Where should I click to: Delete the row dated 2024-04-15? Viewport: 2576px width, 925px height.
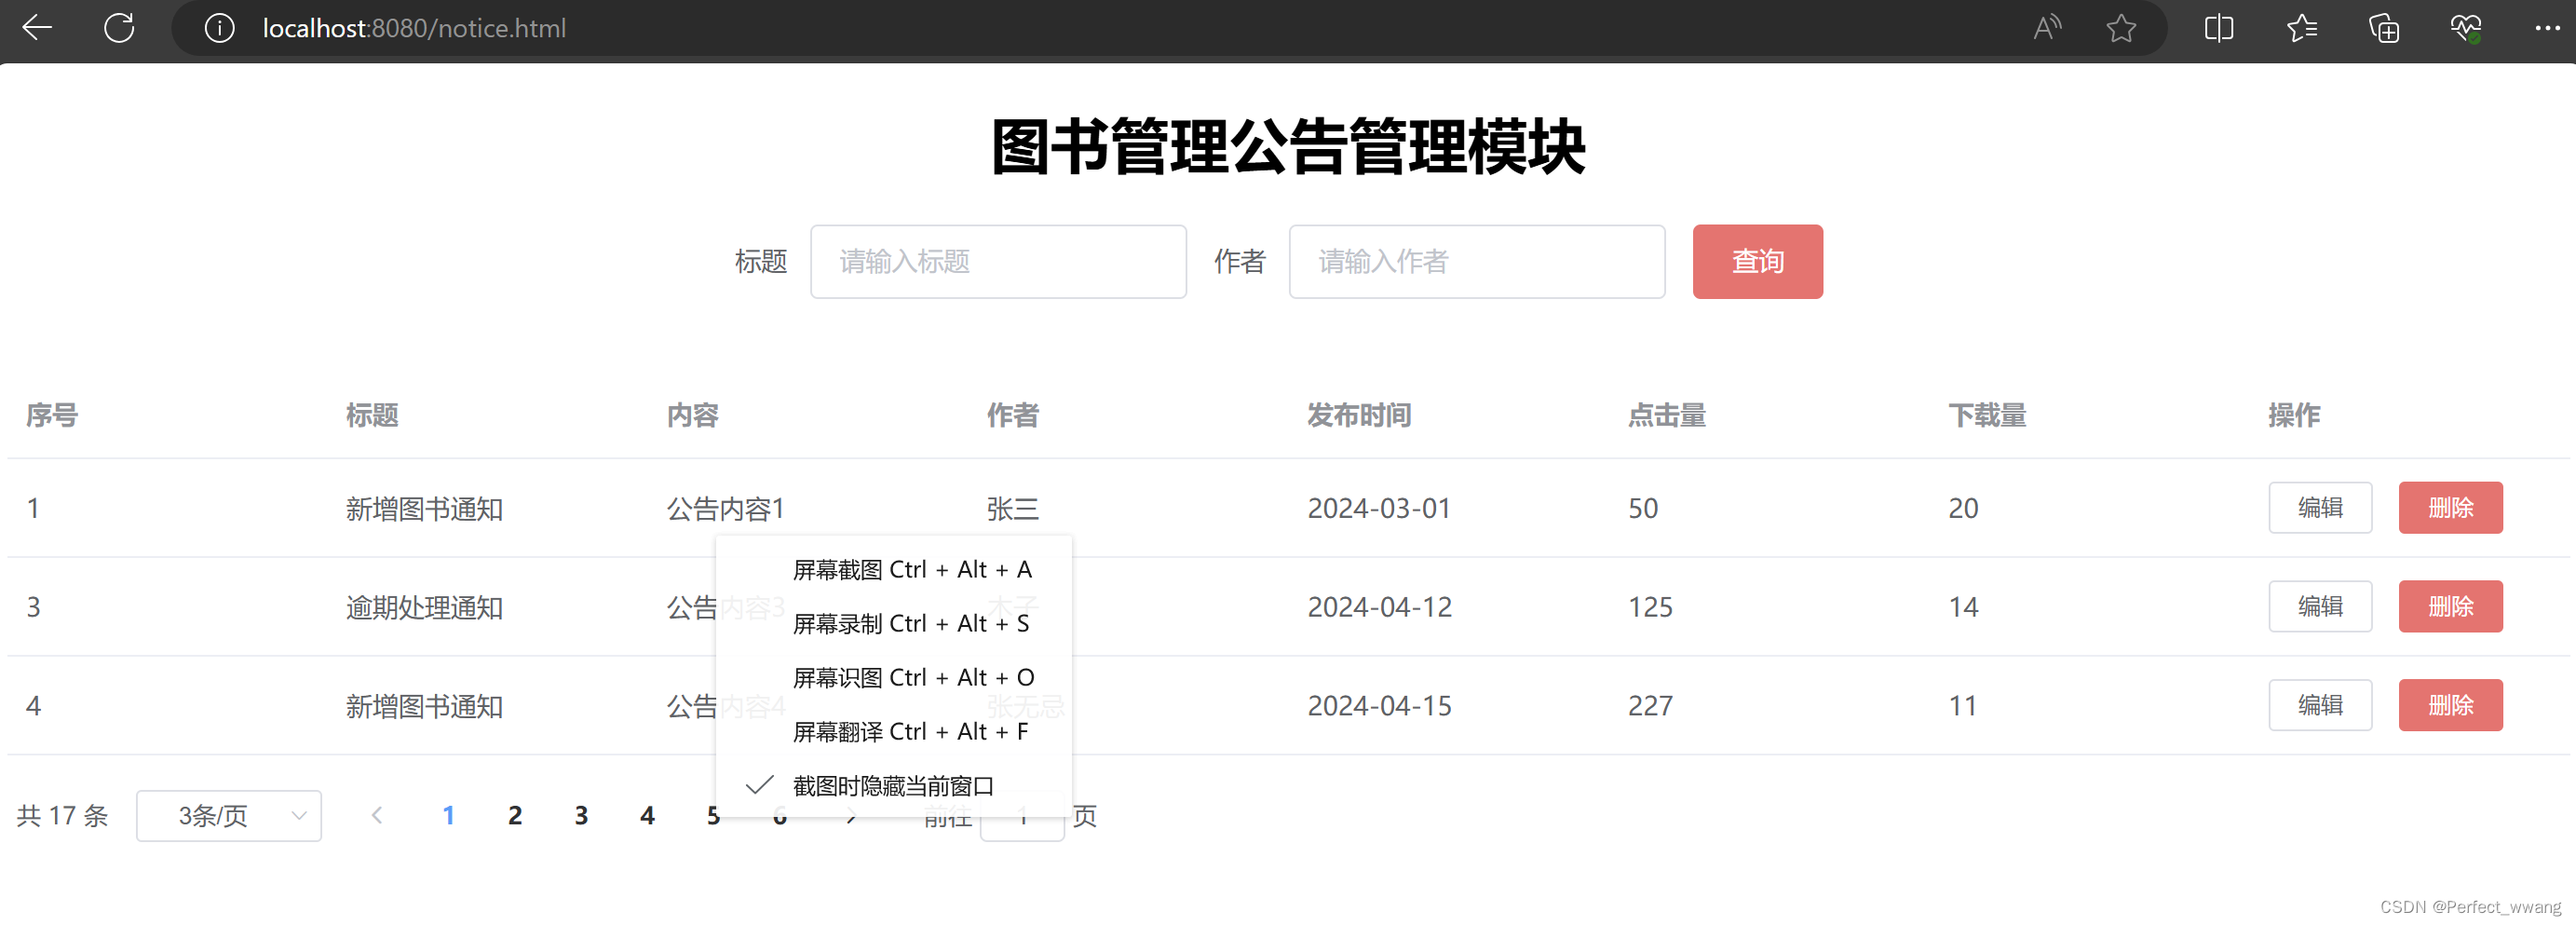pyautogui.click(x=2450, y=705)
